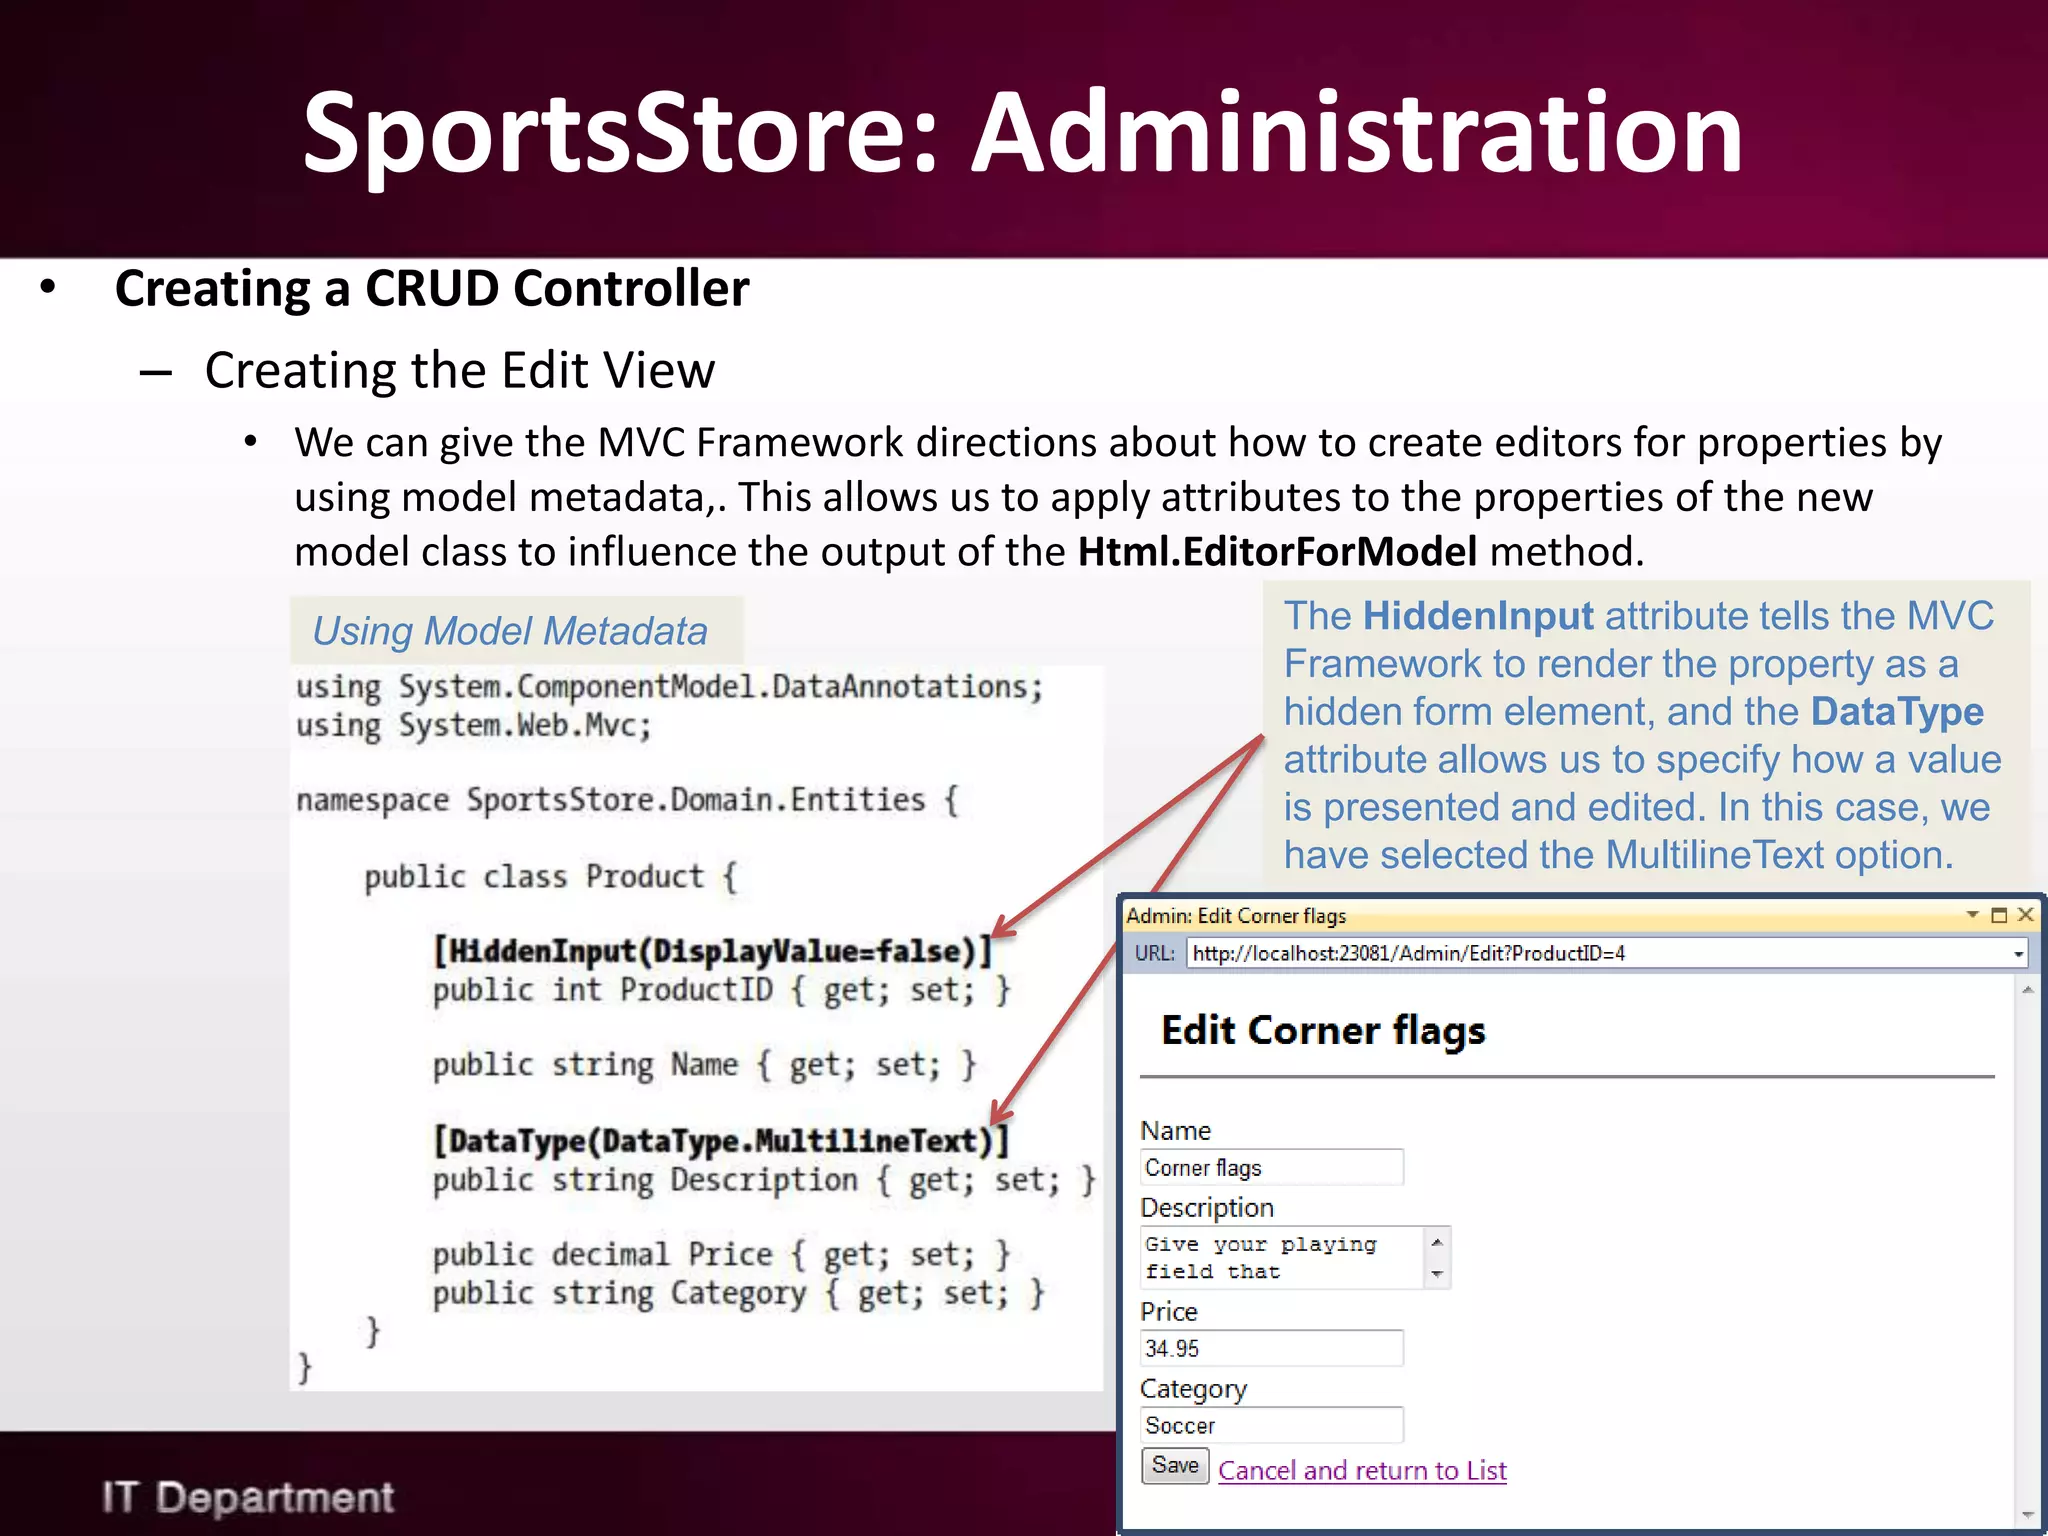Click the Description textarea scroll down arrow
2048x1536 pixels.
pyautogui.click(x=1437, y=1274)
